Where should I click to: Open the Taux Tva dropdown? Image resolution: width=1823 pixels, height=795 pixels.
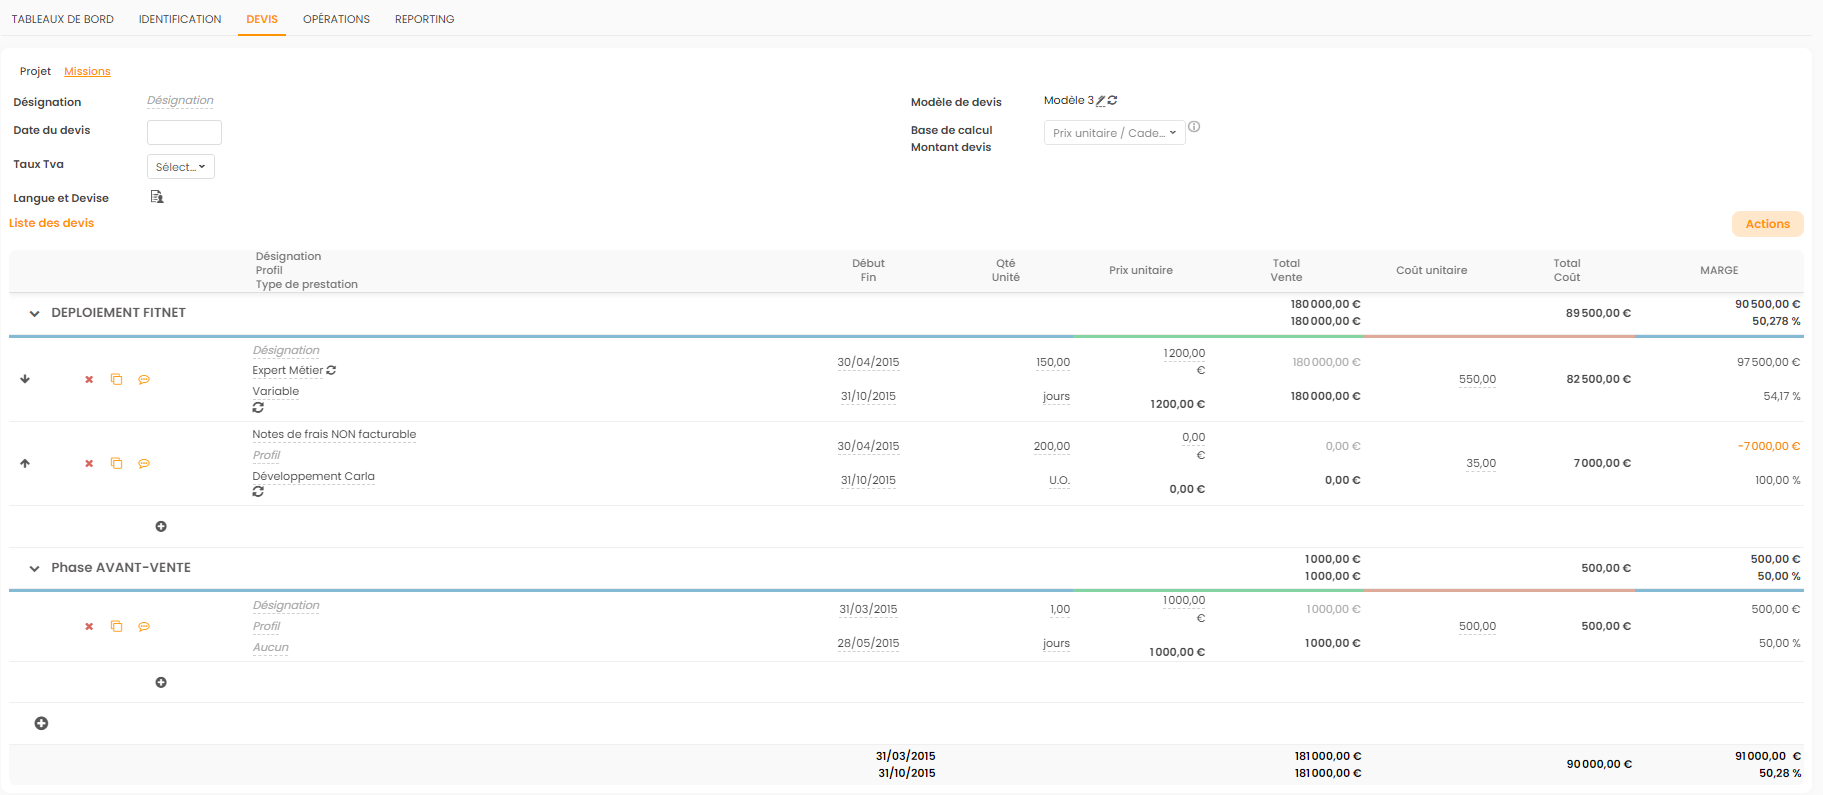pyautogui.click(x=181, y=167)
